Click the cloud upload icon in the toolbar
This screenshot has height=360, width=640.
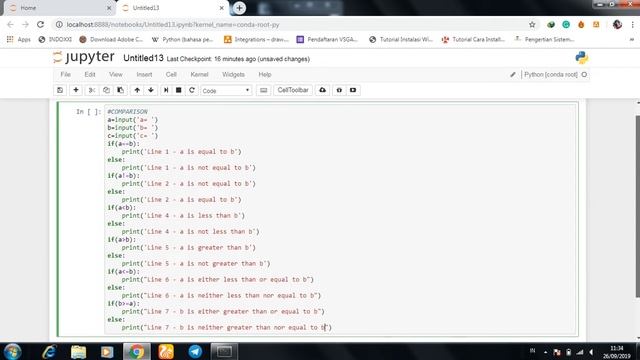[322, 90]
